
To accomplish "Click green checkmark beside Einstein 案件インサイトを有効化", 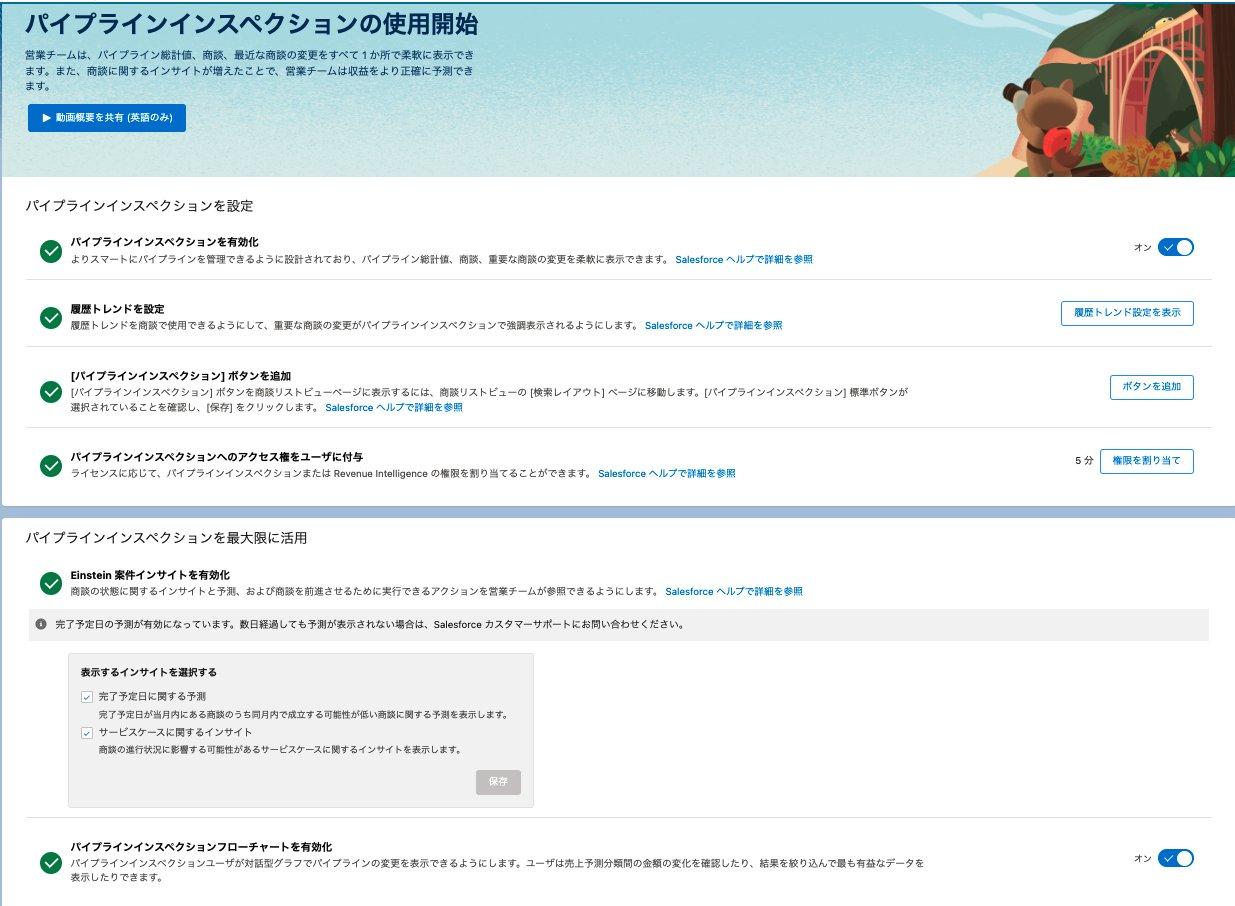I will (x=51, y=583).
